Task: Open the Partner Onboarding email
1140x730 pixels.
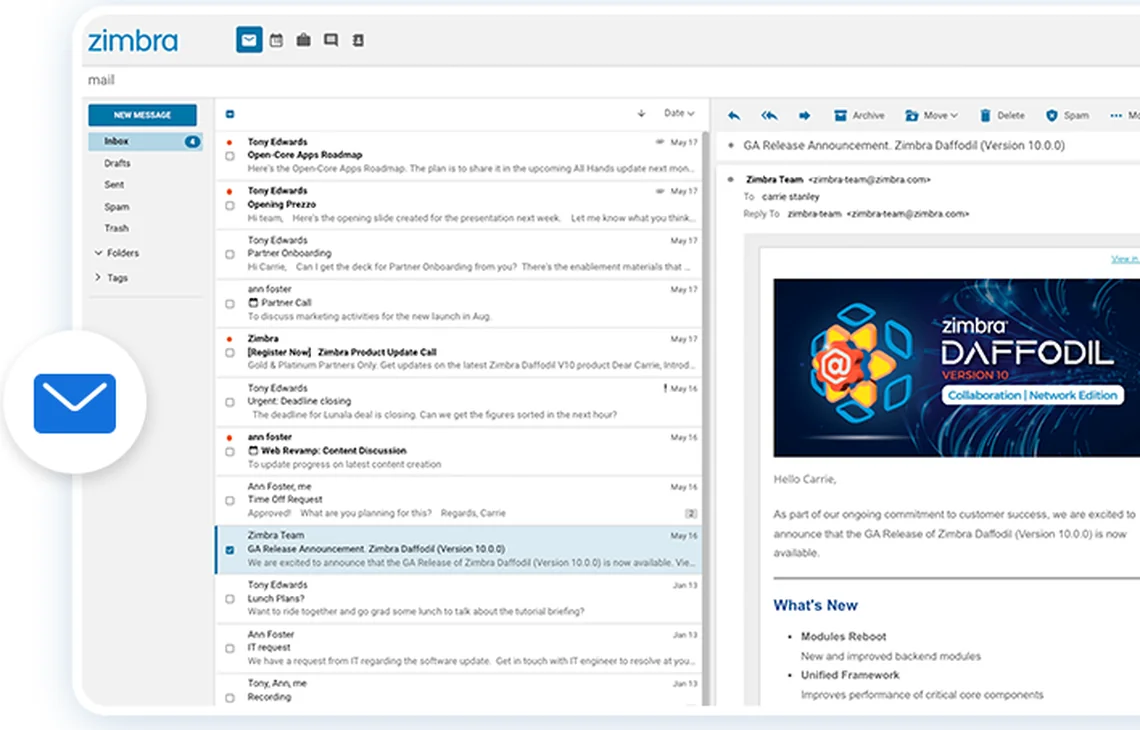Action: pos(459,254)
